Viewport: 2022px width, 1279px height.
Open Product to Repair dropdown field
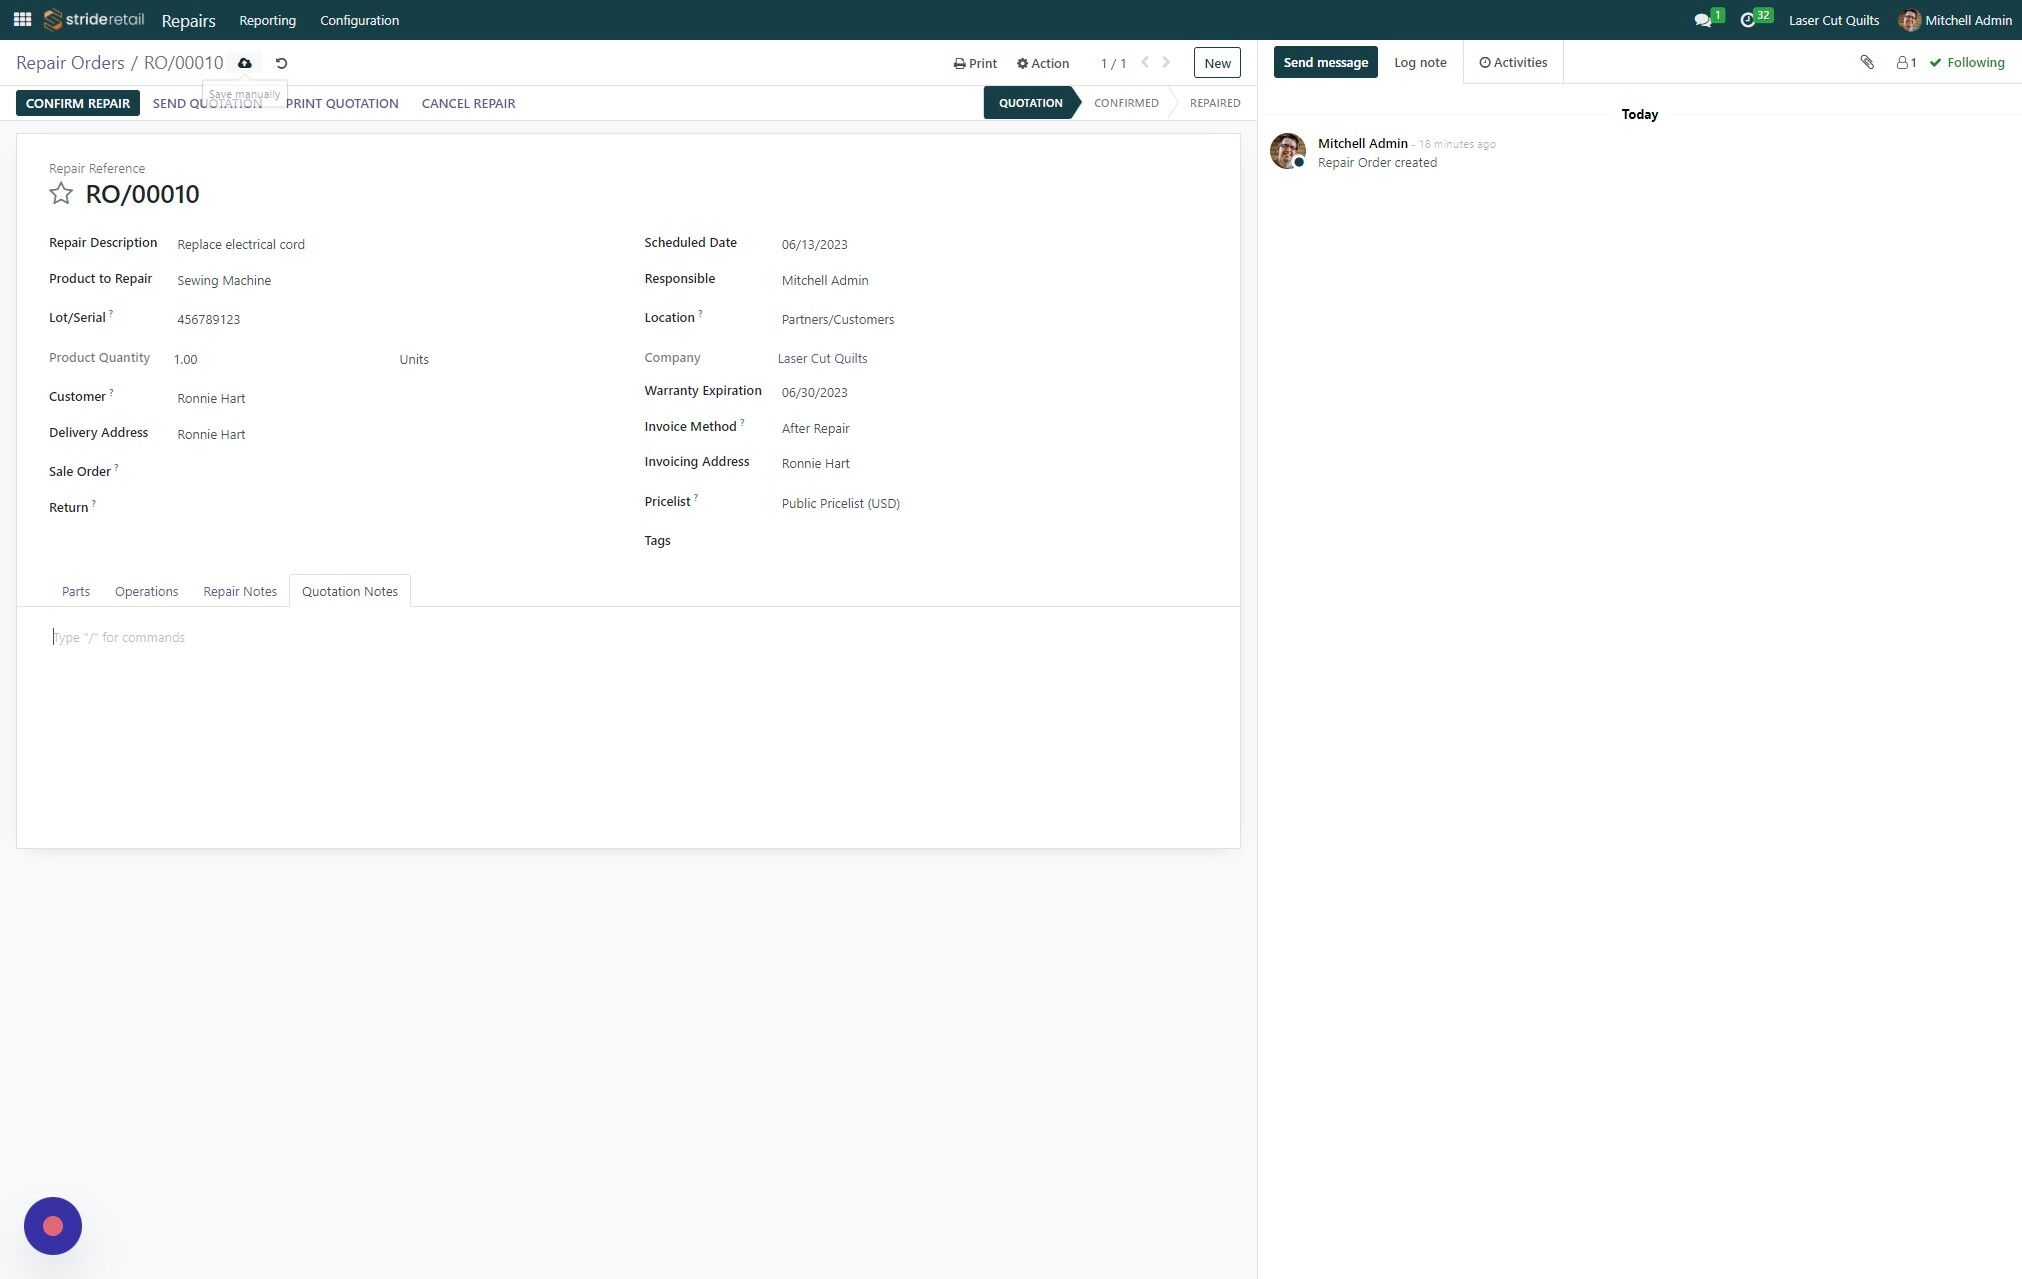click(x=393, y=280)
